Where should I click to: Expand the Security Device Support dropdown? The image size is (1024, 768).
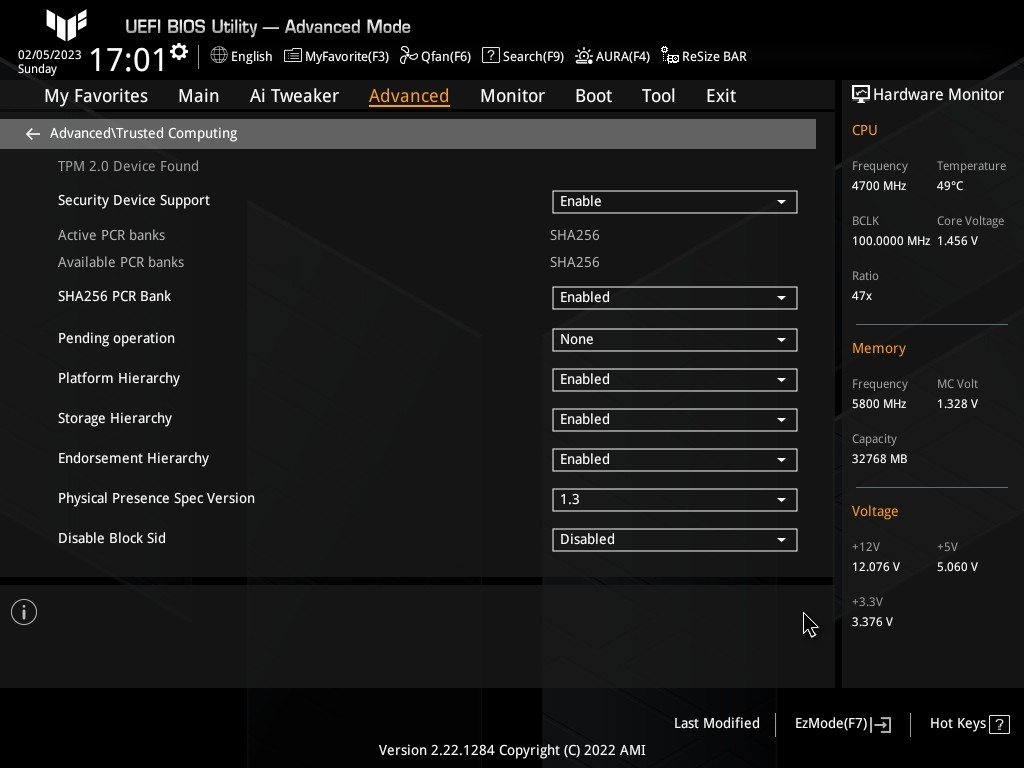(x=674, y=201)
